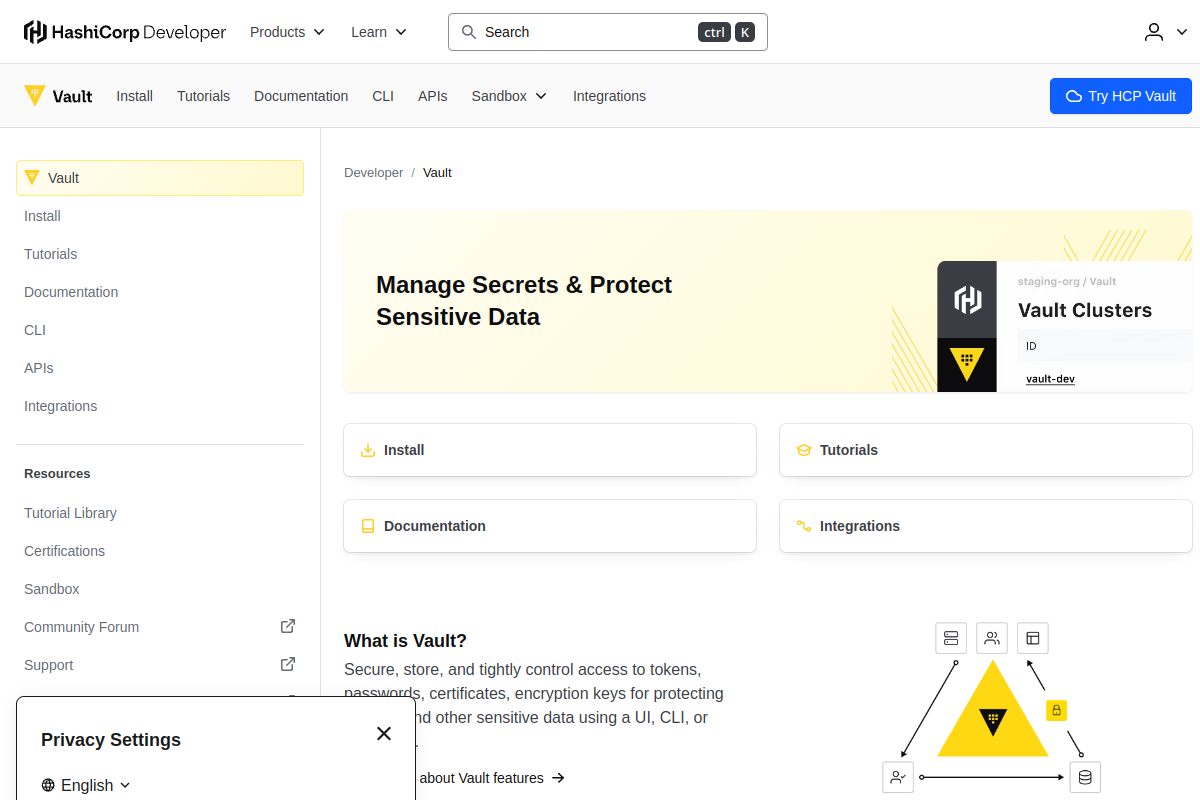Open Certifications under Resources
The width and height of the screenshot is (1200, 800).
pyautogui.click(x=160, y=551)
